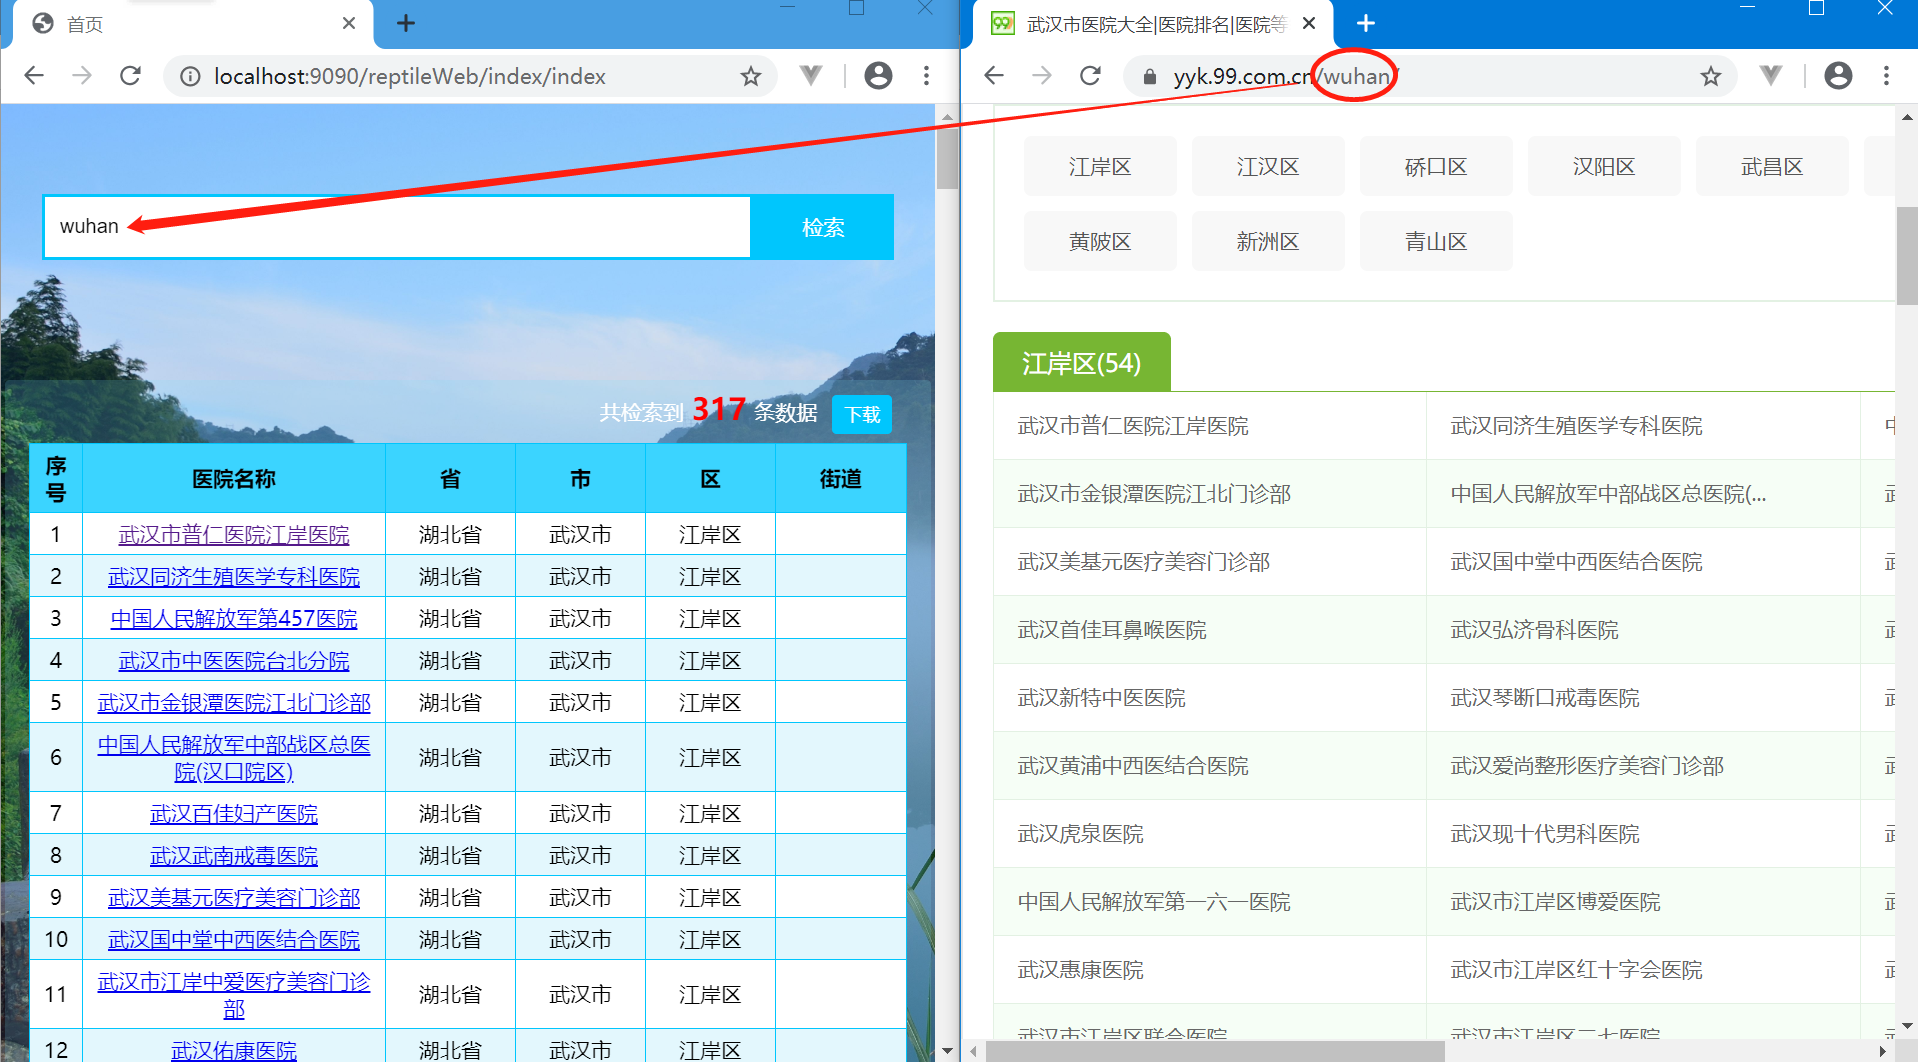The image size is (1918, 1062).
Task: Open 武汉弘济骨科医院 in the right page list
Action: click(1534, 630)
